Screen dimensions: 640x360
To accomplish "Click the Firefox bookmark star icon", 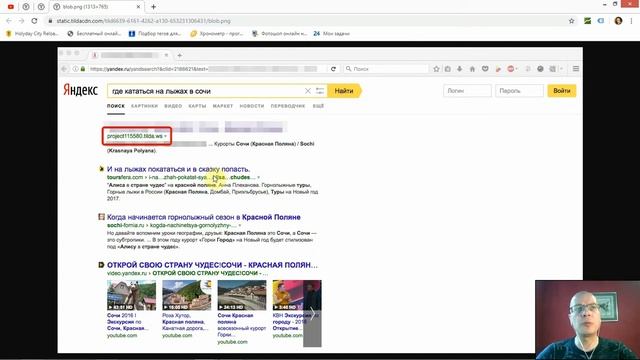I will click(436, 69).
